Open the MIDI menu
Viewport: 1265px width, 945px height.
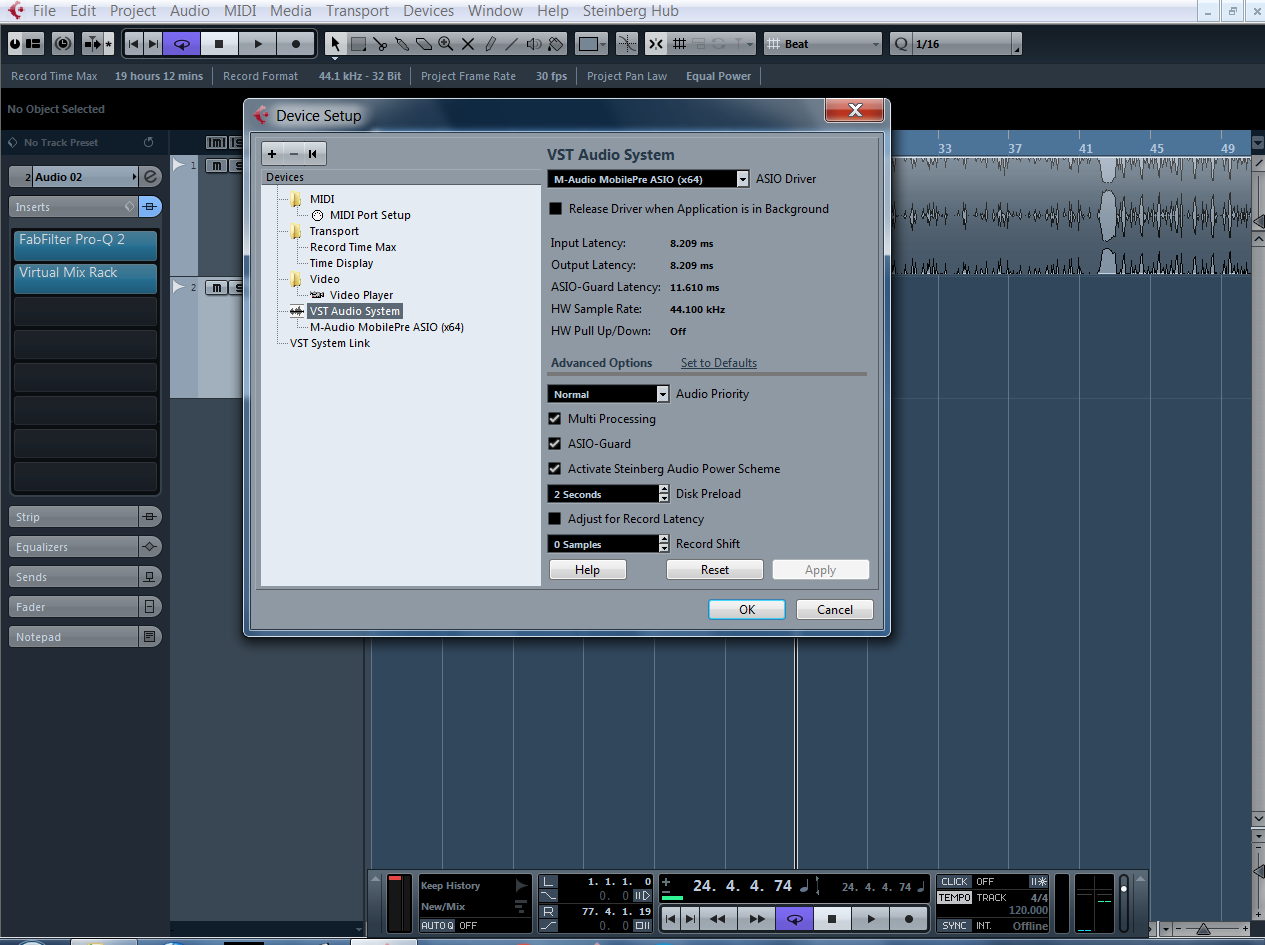pos(240,11)
